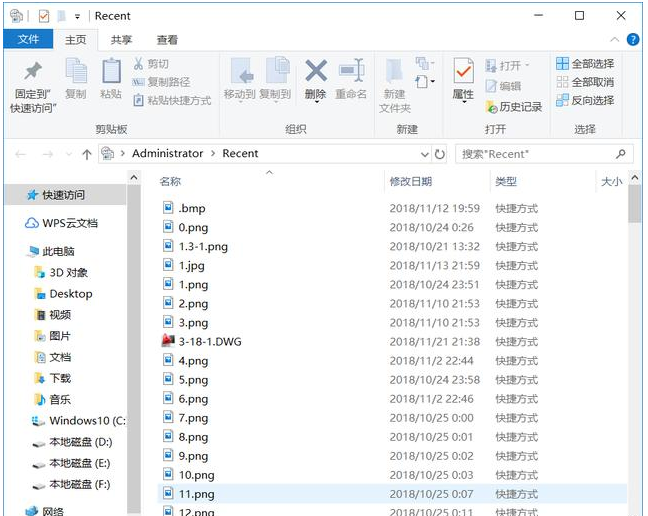
Task: Expand the Open (打开) dropdown in ribbon
Action: pyautogui.click(x=527, y=65)
